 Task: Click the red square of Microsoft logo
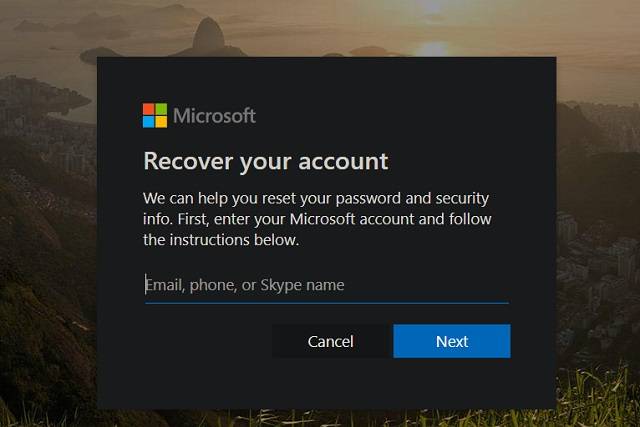(x=149, y=108)
